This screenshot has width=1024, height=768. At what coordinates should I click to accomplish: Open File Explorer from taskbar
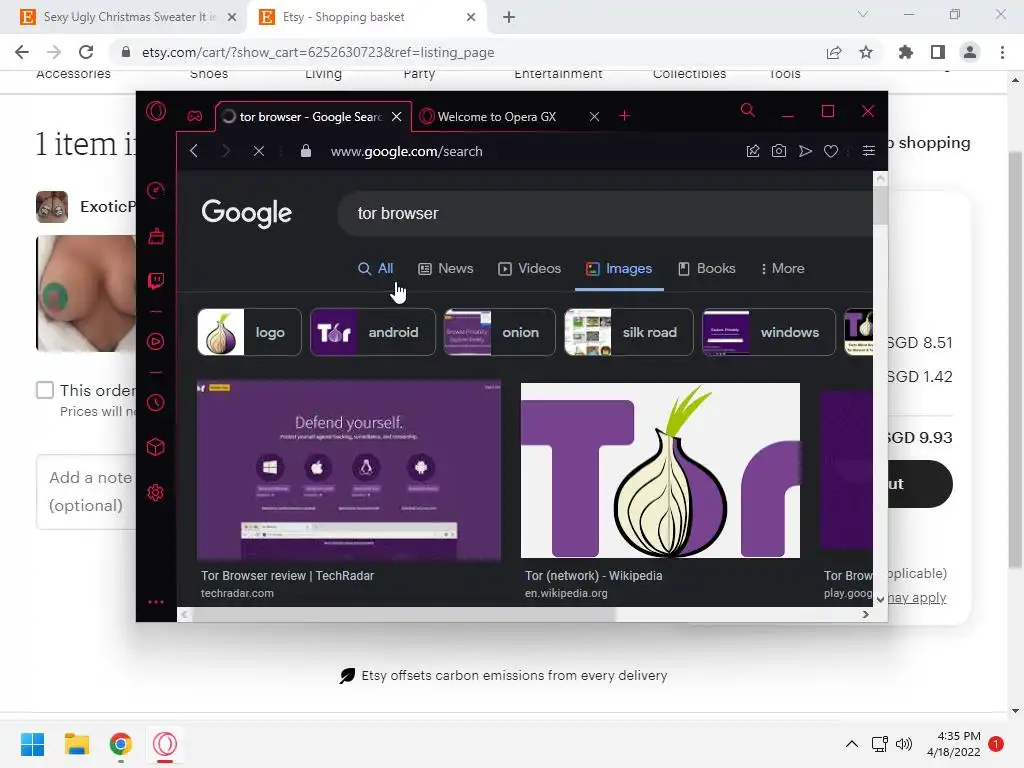point(76,744)
